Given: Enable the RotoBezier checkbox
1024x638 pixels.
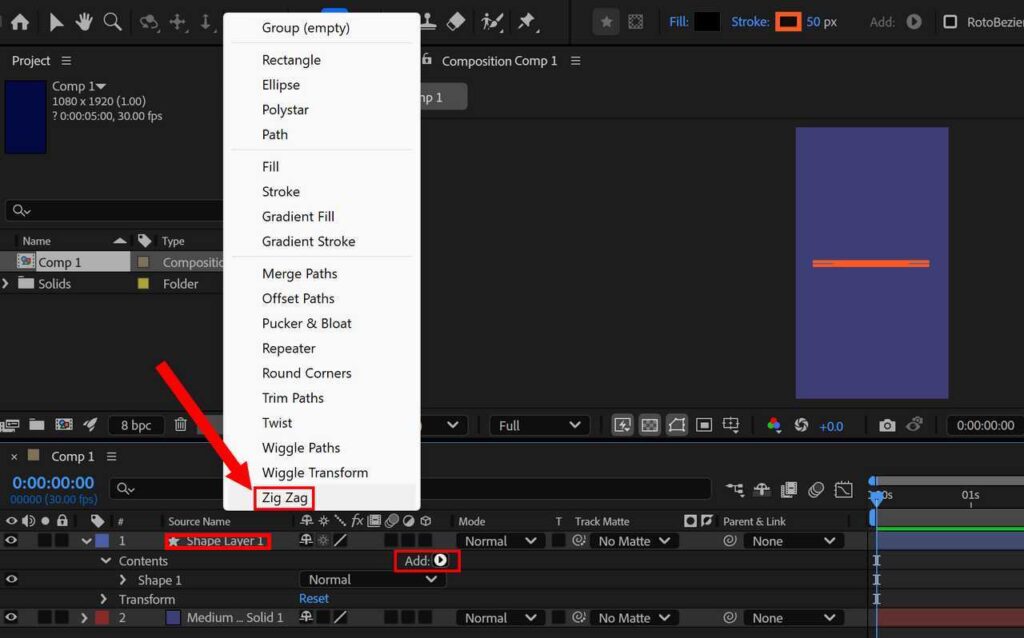Looking at the screenshot, I should pos(950,22).
